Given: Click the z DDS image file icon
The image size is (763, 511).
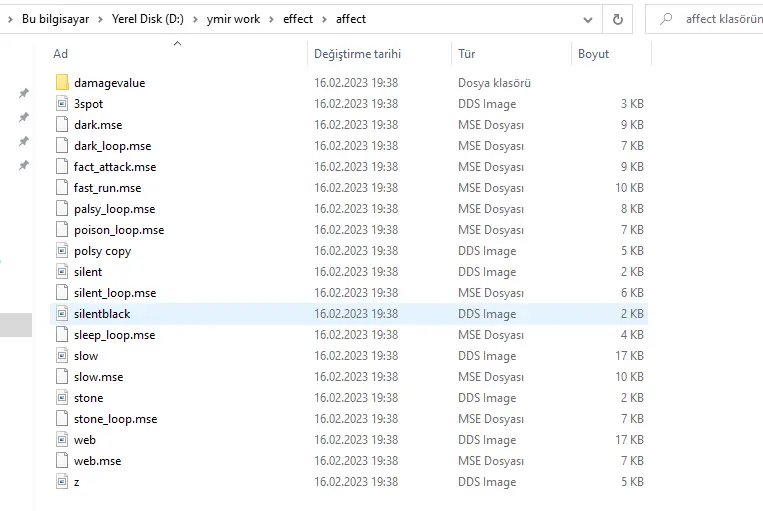Looking at the screenshot, I should (62, 482).
